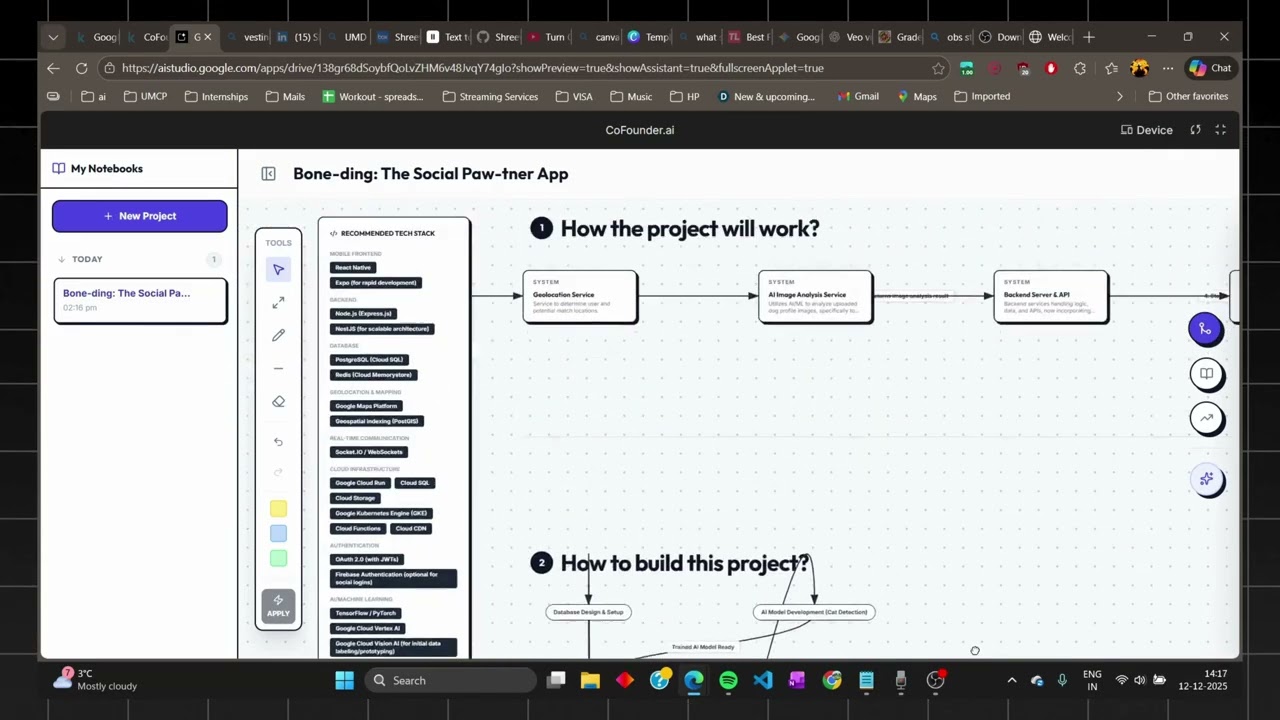Reload the applet preview
Image resolution: width=1280 pixels, height=720 pixels.
click(x=1195, y=130)
